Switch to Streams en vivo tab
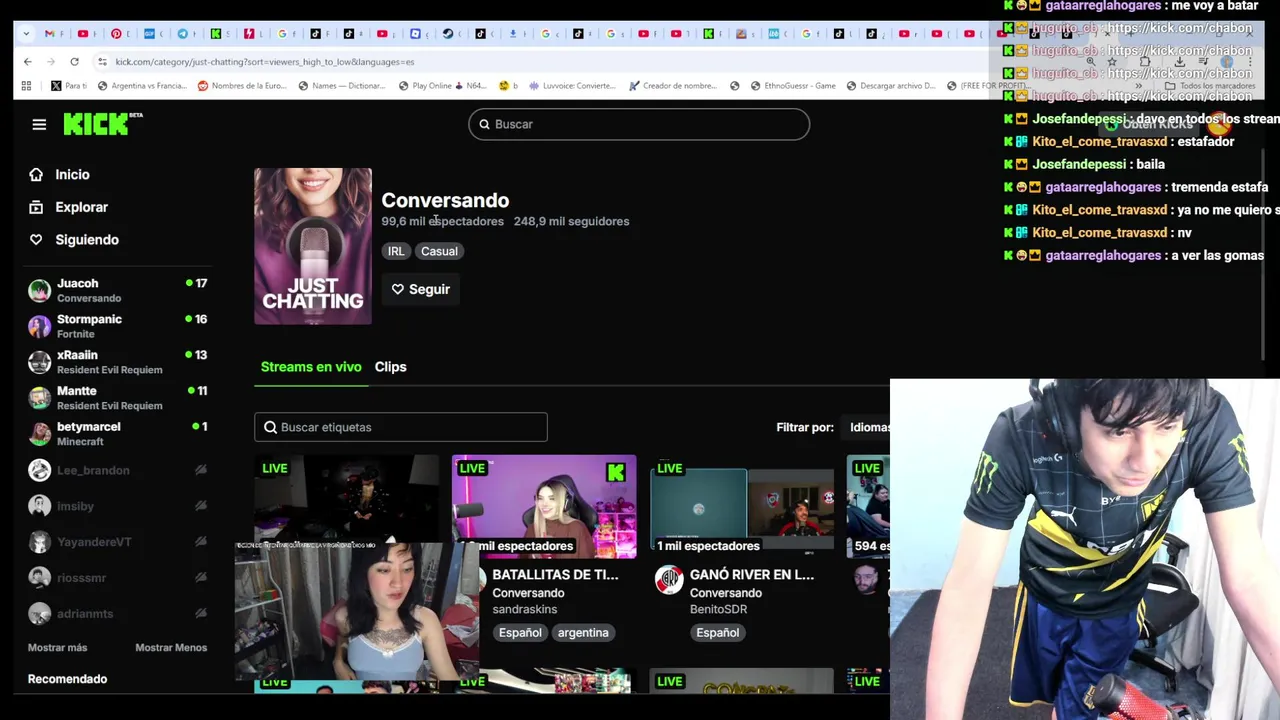 pyautogui.click(x=311, y=367)
